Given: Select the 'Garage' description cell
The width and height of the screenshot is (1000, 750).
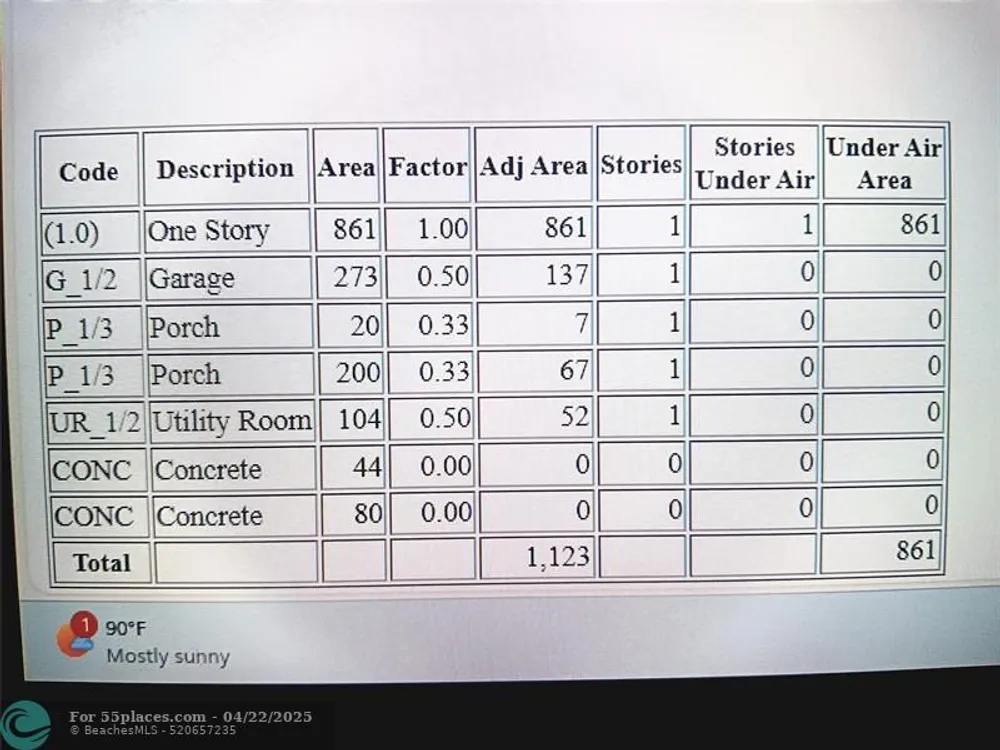Looking at the screenshot, I should tap(230, 278).
